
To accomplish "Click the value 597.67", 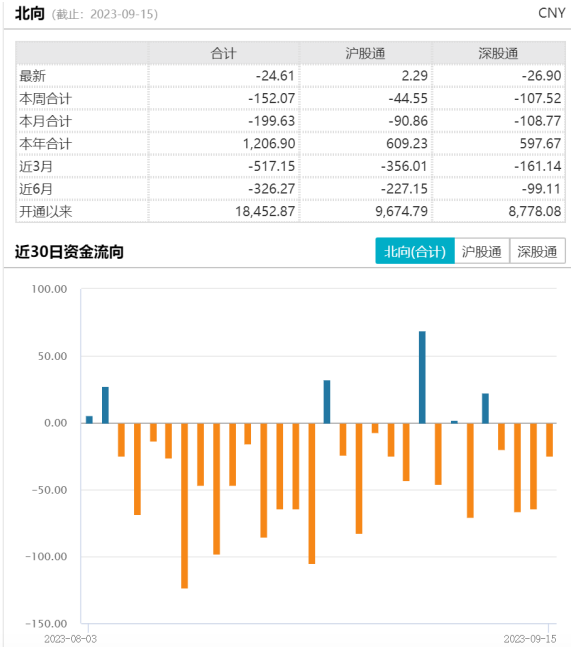I will tap(540, 144).
